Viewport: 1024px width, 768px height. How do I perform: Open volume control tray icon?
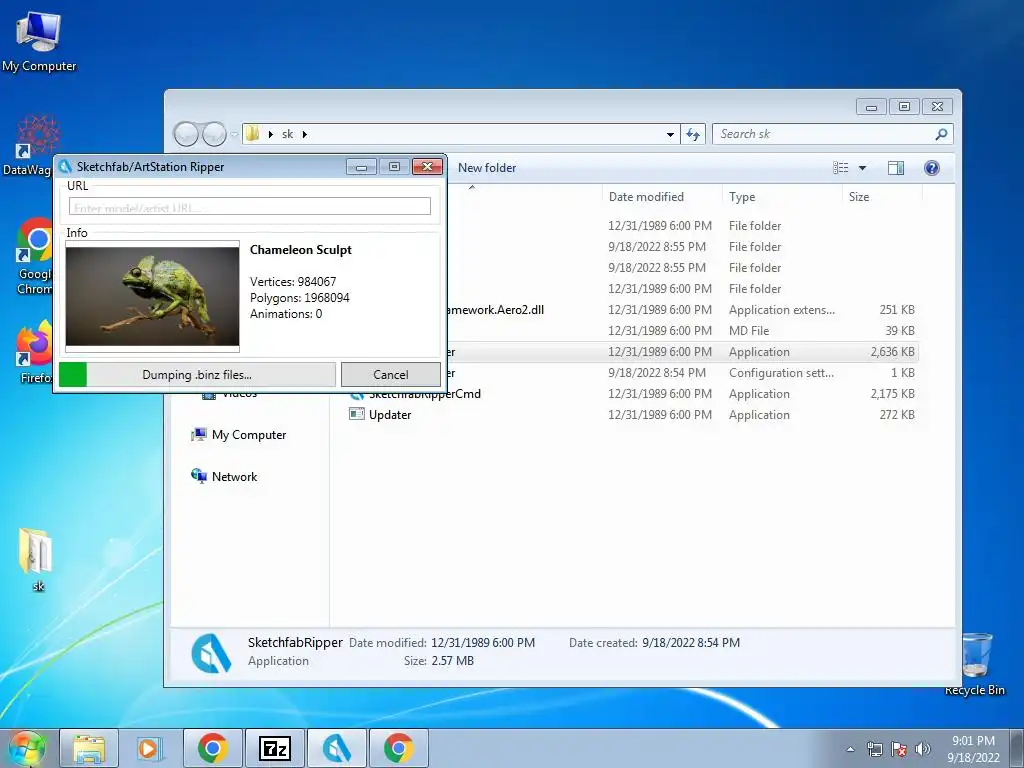point(923,749)
